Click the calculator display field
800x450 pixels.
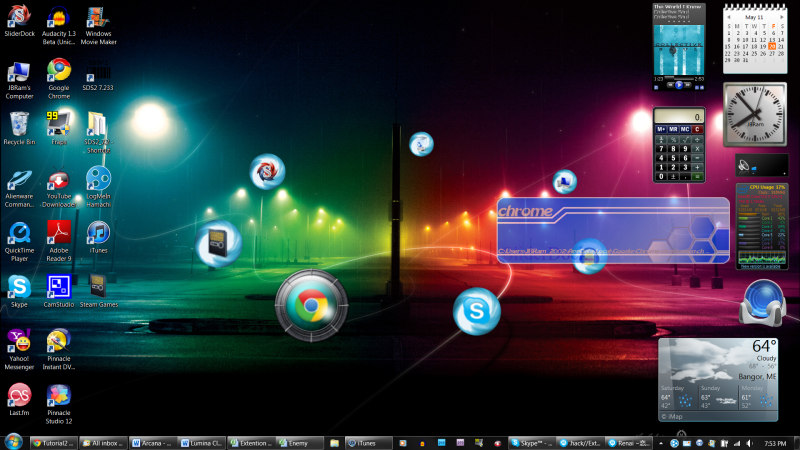coord(679,117)
